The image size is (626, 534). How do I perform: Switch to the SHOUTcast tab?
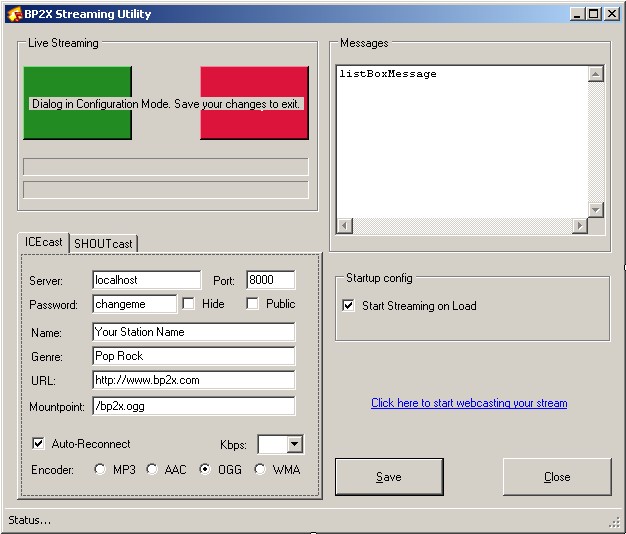click(x=103, y=243)
